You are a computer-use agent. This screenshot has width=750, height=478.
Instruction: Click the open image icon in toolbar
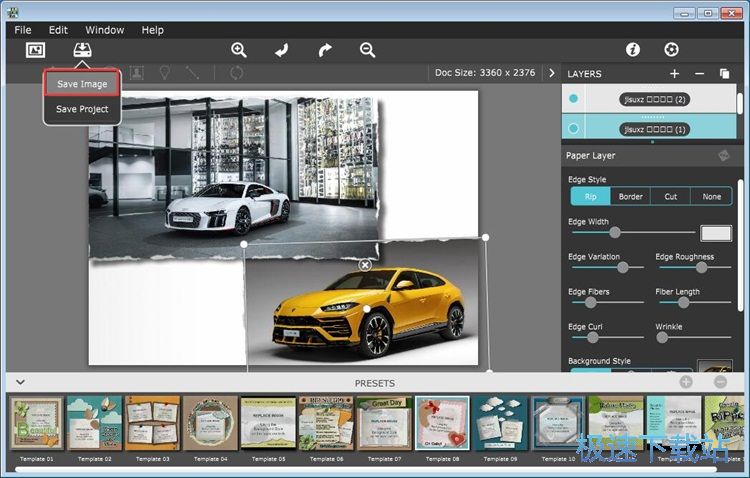click(x=36, y=50)
